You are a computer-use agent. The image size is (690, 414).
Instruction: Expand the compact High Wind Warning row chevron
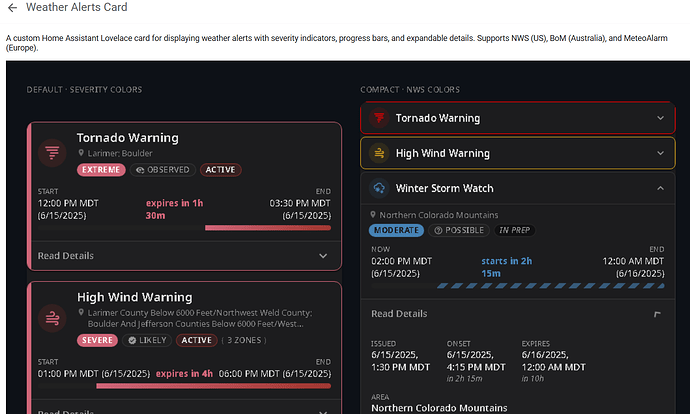click(660, 153)
